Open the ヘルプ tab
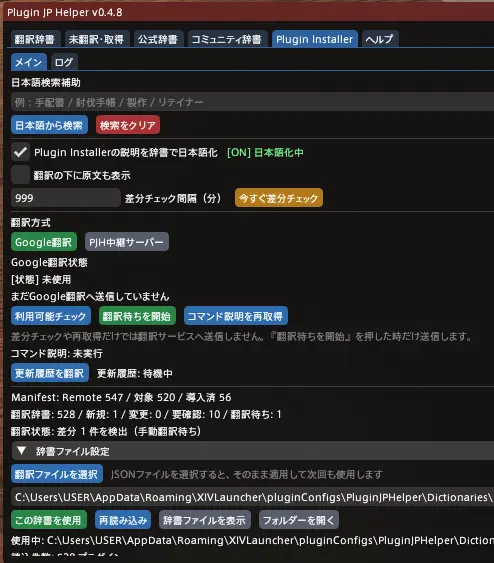This screenshot has width=494, height=563. 379,39
